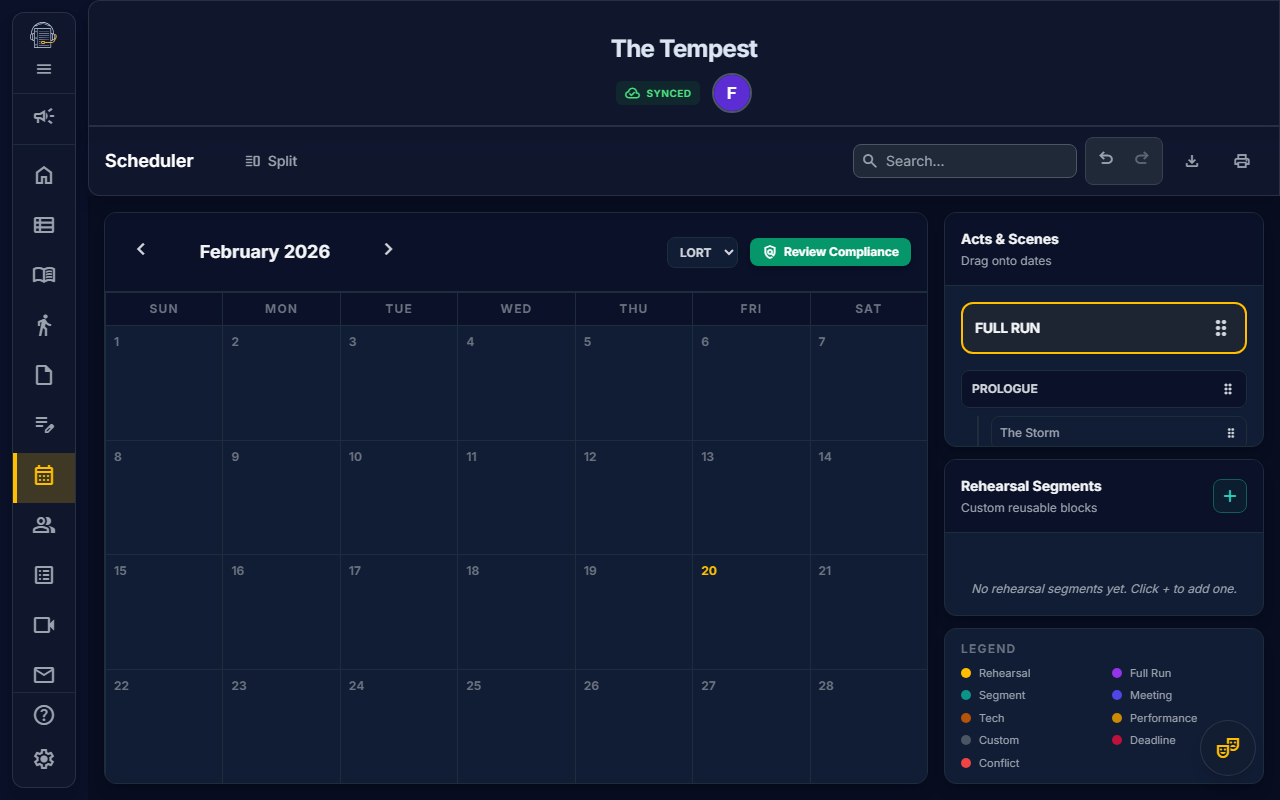Go back a month with left chevron

[140, 250]
